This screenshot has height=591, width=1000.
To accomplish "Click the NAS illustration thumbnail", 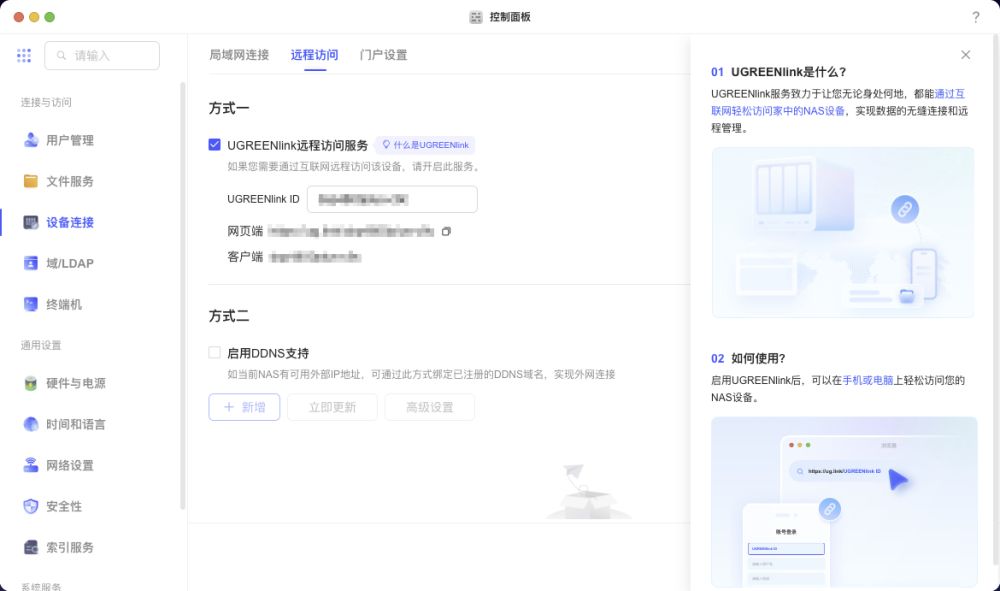I will click(x=842, y=232).
